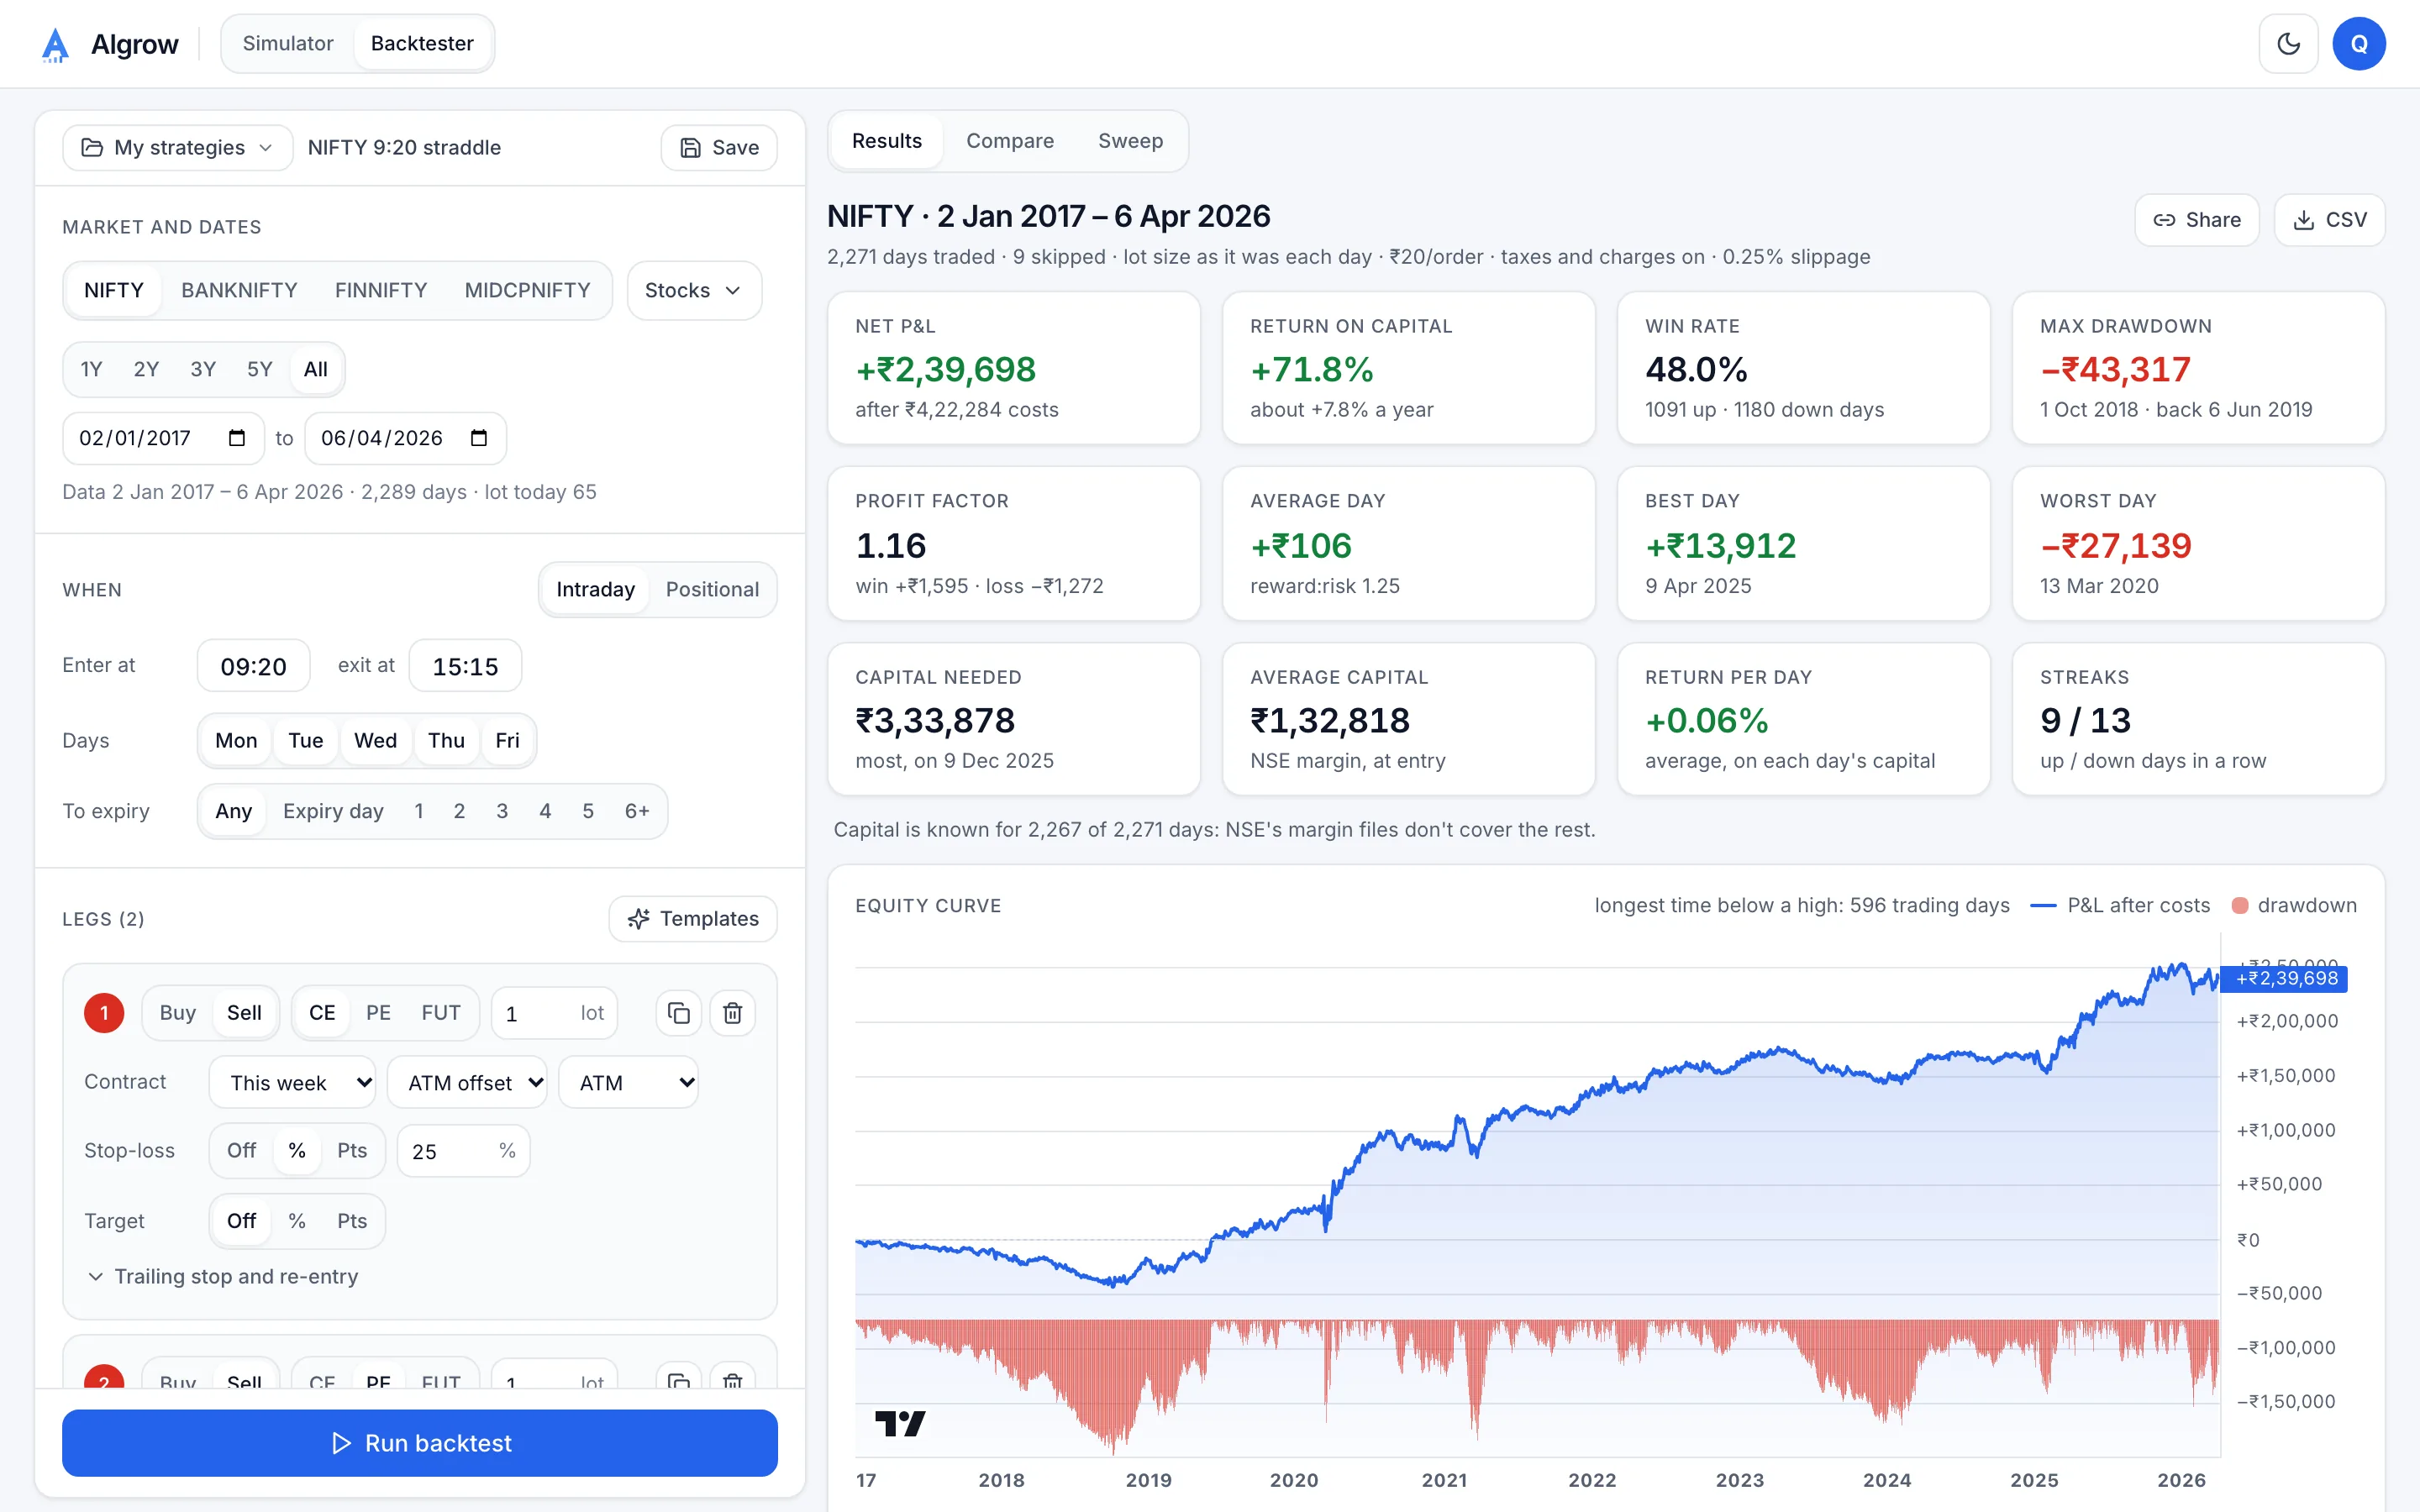2420x1512 pixels.
Task: Share the backtest results
Action: (2197, 220)
